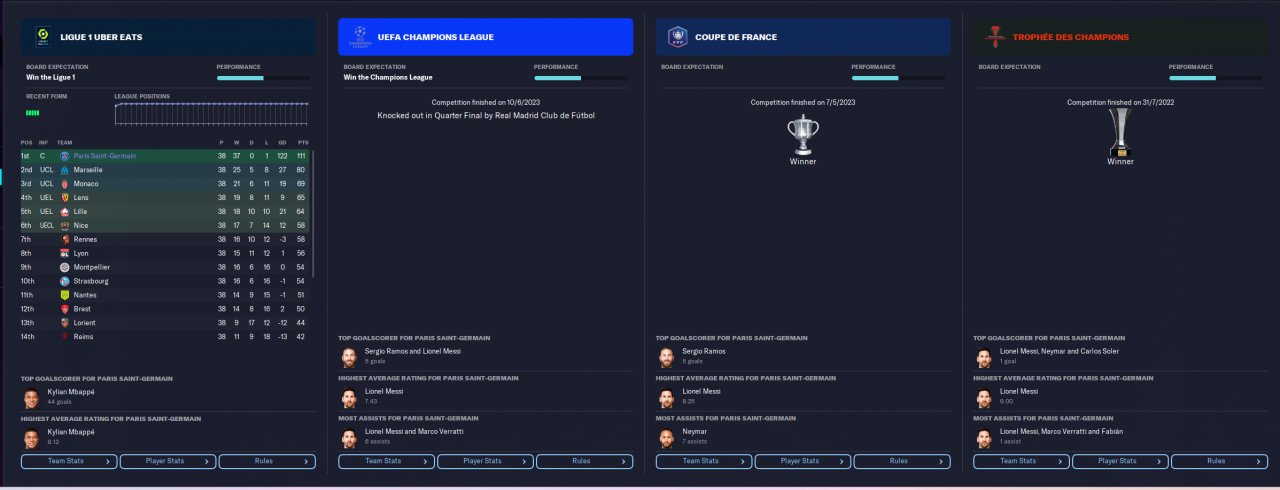The image size is (1280, 490).
Task: Open the Paris Saint-Germain team link
Action: (x=104, y=156)
